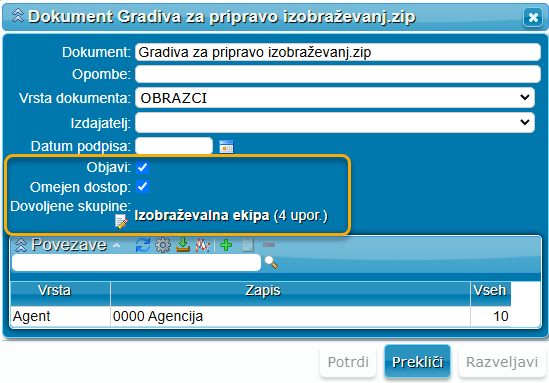Collapse the Povezave panel

tap(21, 245)
